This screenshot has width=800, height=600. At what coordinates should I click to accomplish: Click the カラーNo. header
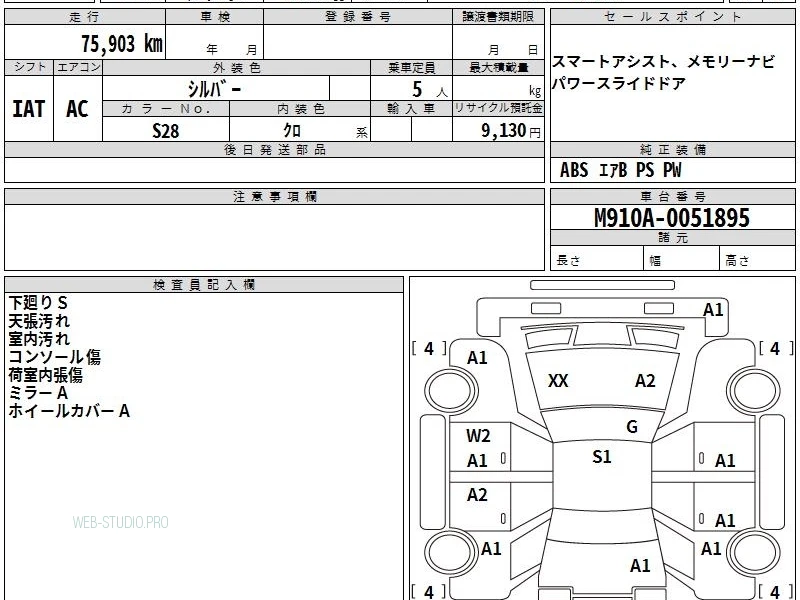(x=166, y=109)
